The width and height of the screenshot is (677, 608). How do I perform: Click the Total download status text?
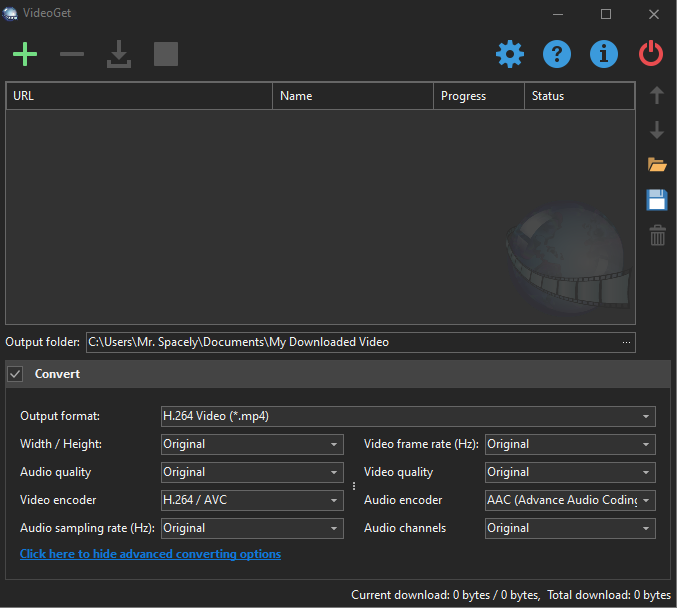click(x=609, y=595)
